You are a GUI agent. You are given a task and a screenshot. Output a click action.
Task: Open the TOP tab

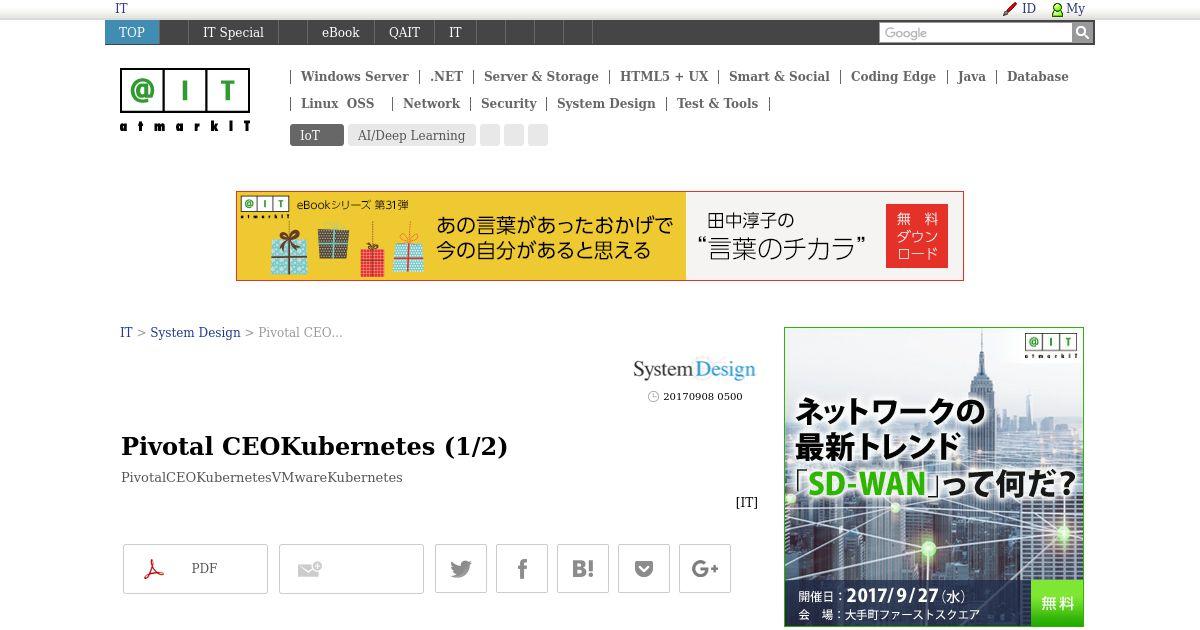click(132, 32)
